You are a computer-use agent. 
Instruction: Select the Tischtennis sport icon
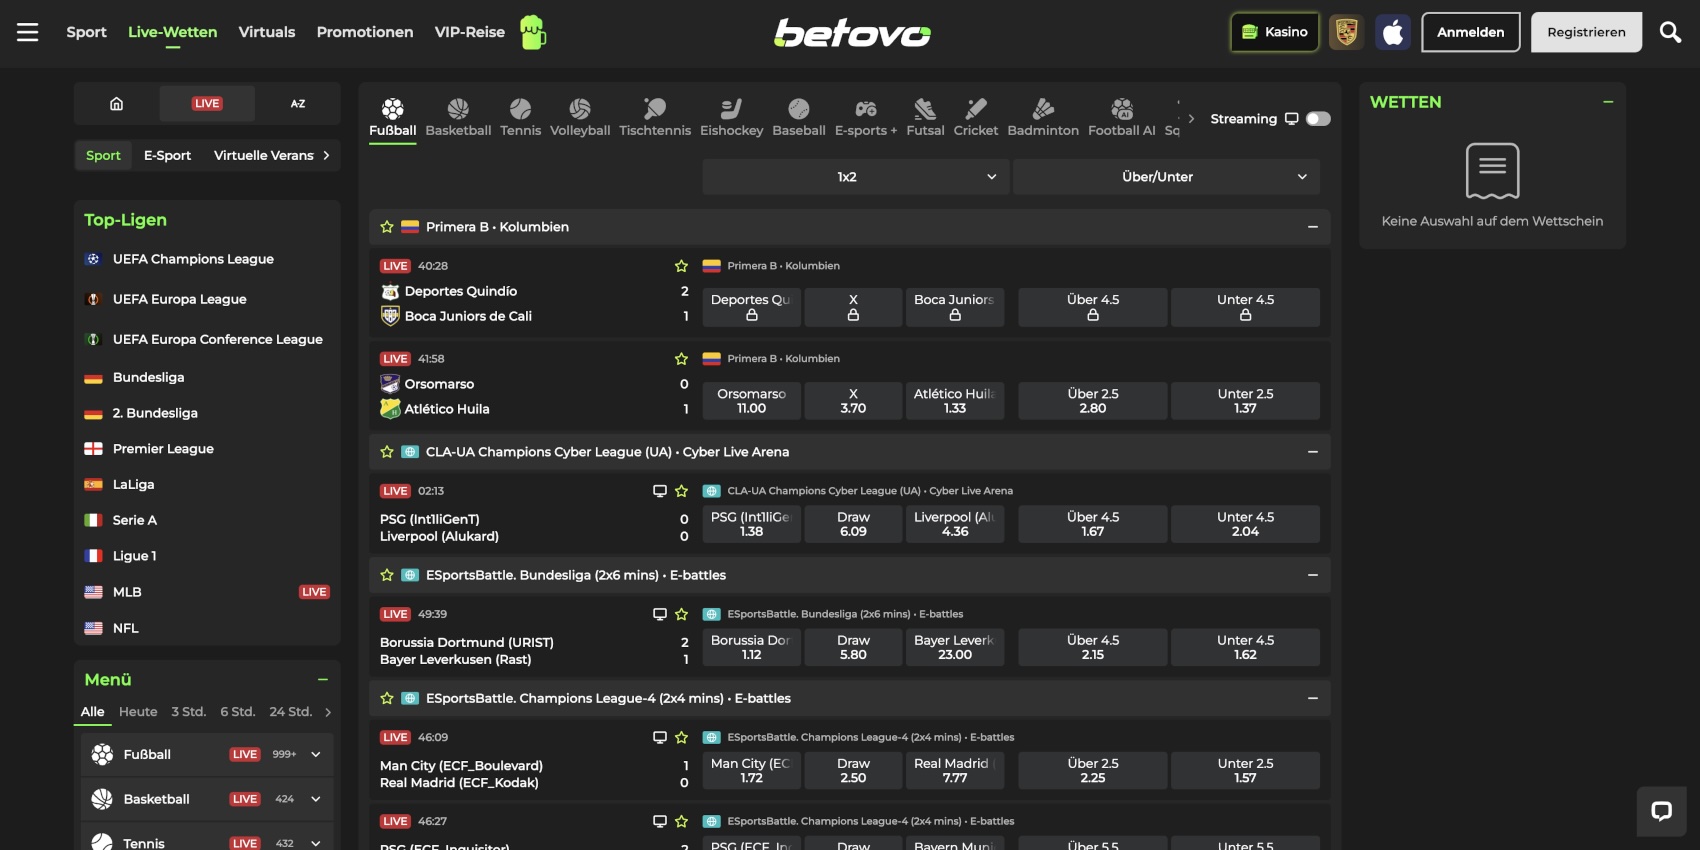[654, 117]
